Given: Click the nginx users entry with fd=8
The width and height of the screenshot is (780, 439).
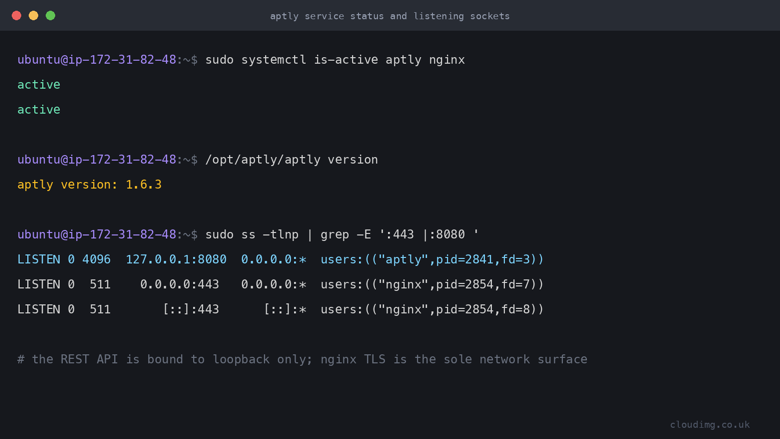Looking at the screenshot, I should [x=432, y=309].
